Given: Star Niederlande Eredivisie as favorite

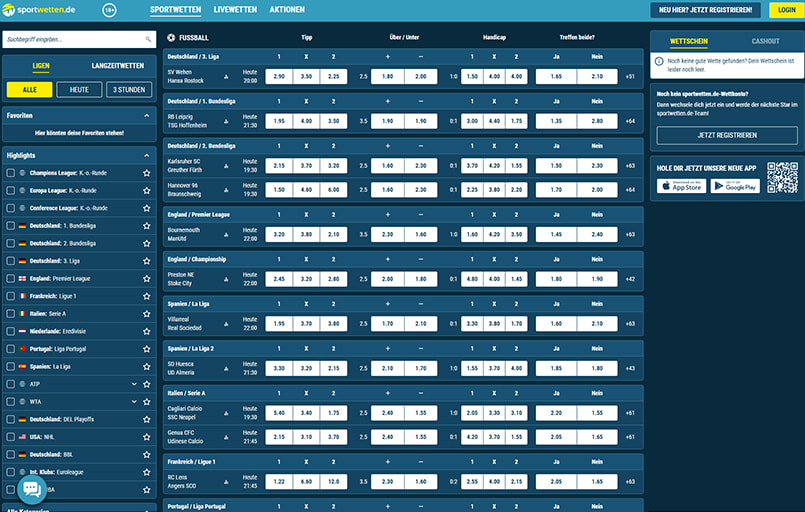Looking at the screenshot, I should (147, 331).
